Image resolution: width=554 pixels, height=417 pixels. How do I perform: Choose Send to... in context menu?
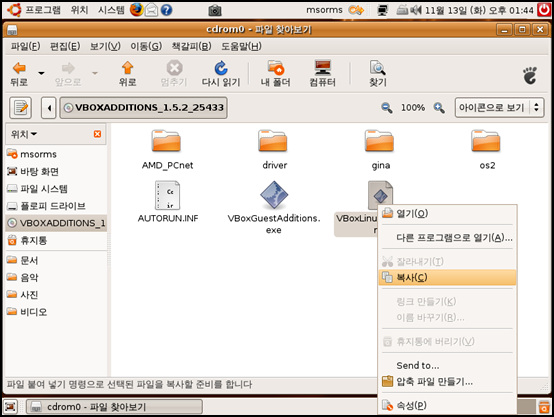point(447,365)
